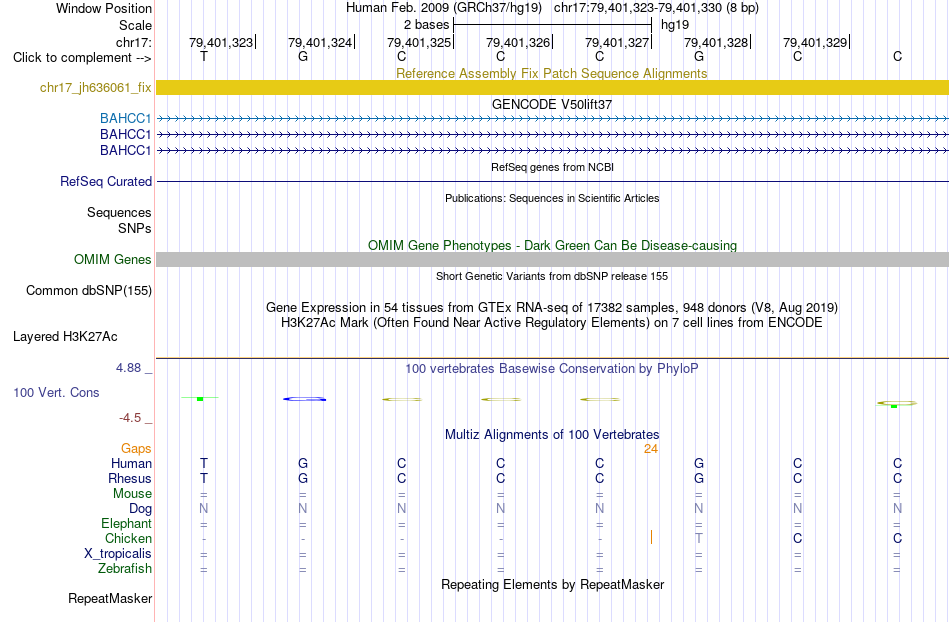
Task: Click the '2 bases' scale bar
Action: (552, 25)
